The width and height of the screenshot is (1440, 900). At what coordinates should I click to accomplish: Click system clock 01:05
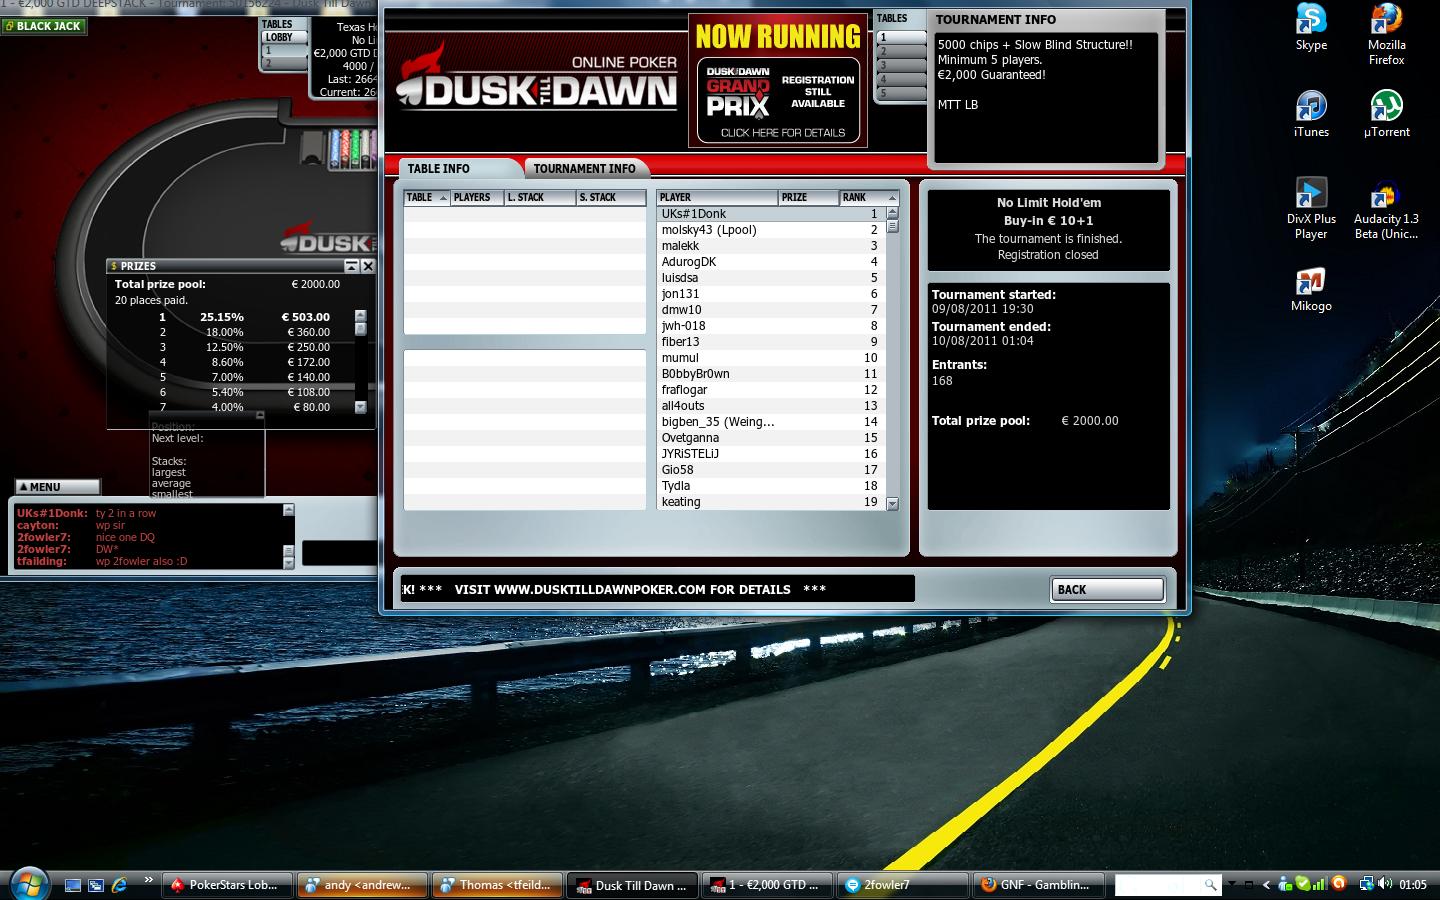[x=1413, y=885]
